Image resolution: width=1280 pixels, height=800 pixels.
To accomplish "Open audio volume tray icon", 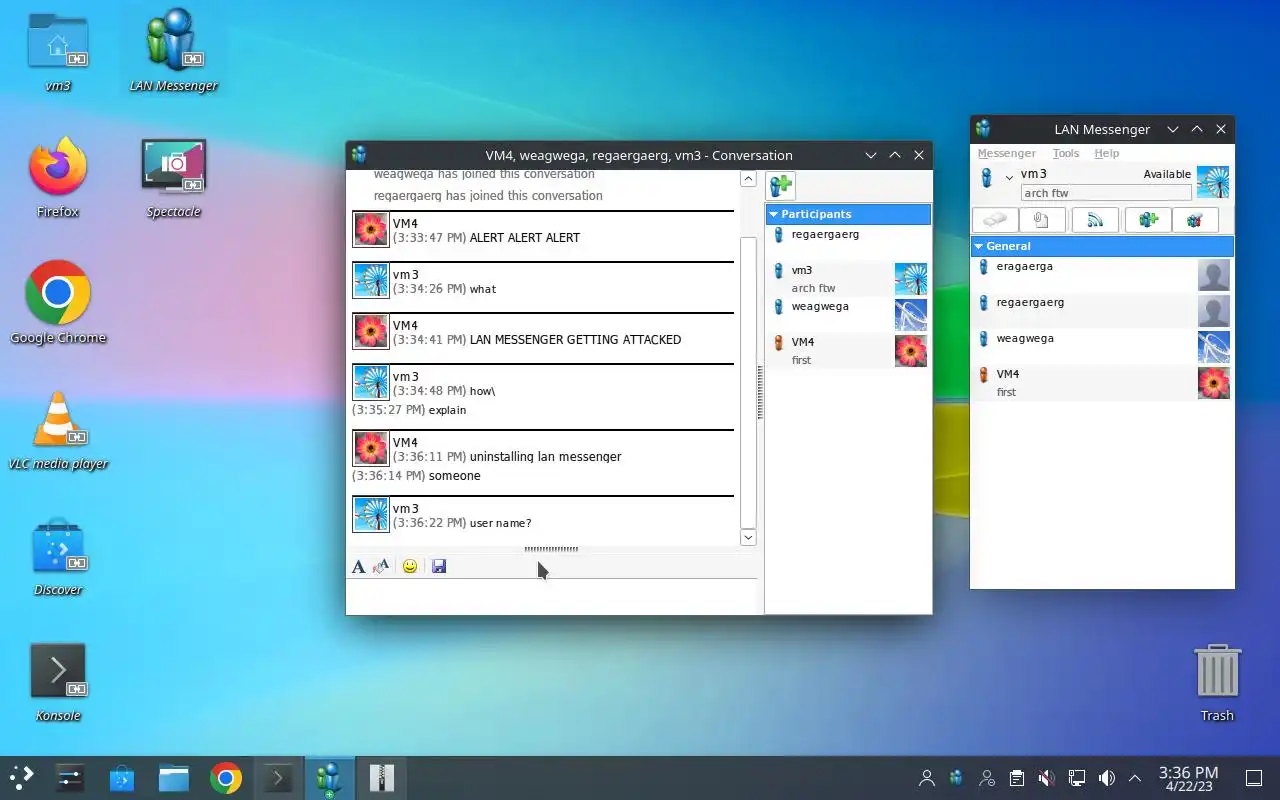I will [x=1107, y=778].
